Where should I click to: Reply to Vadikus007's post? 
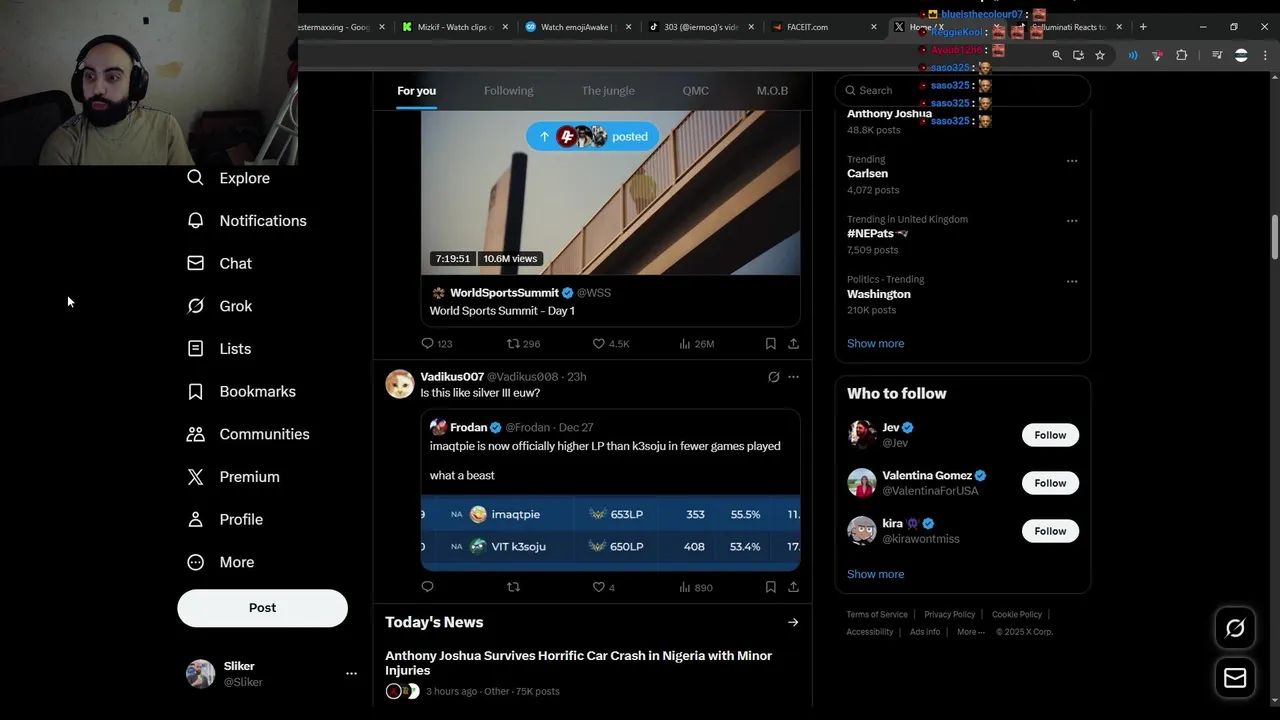pos(428,587)
